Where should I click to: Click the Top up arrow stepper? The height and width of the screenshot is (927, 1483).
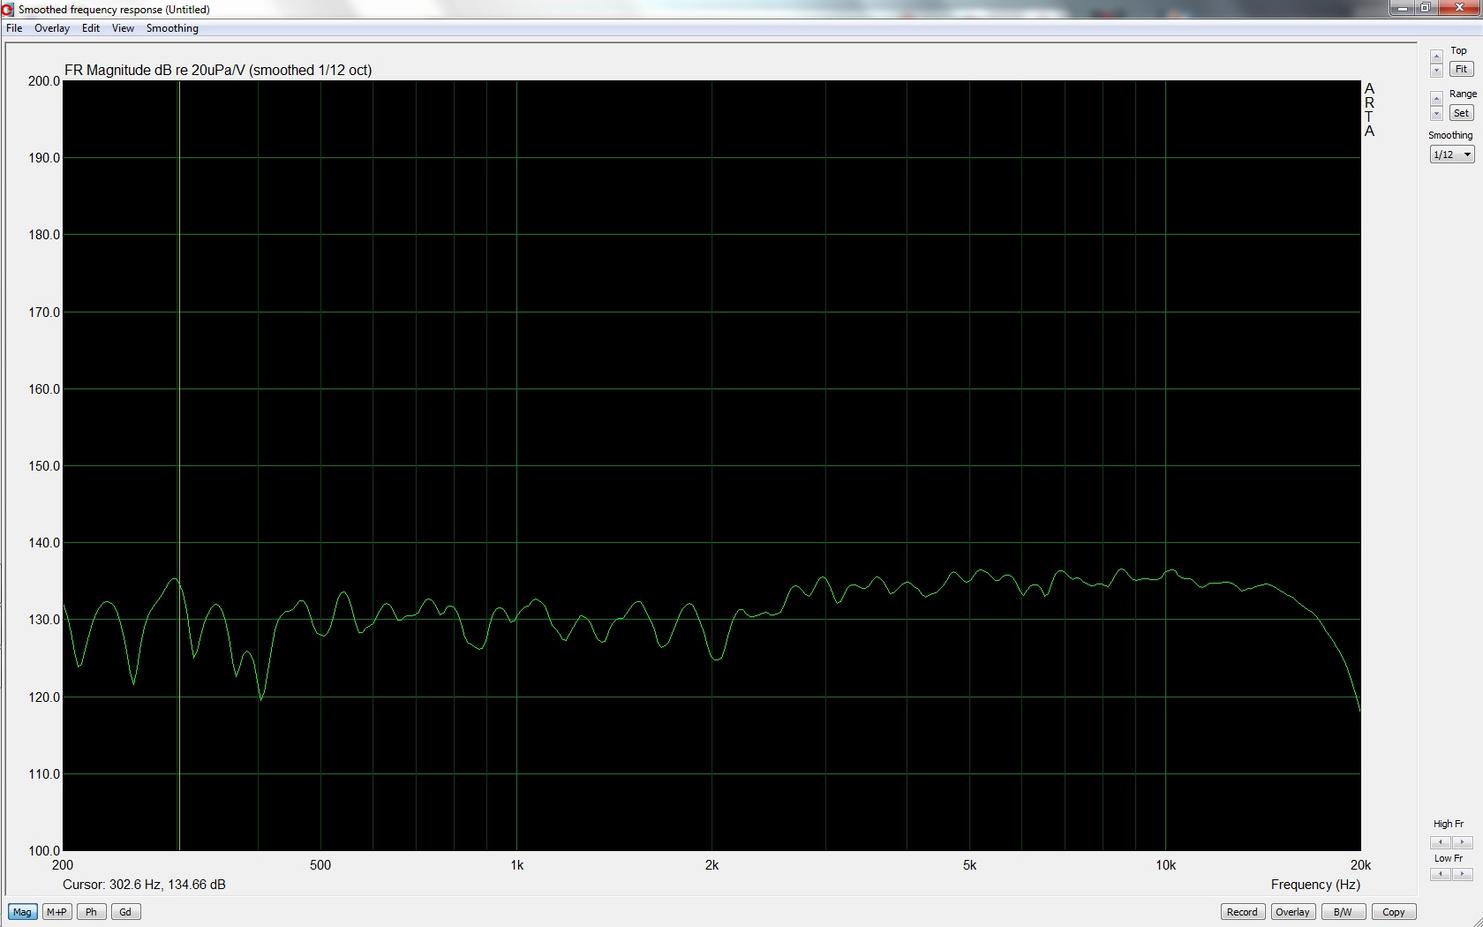coord(1436,56)
